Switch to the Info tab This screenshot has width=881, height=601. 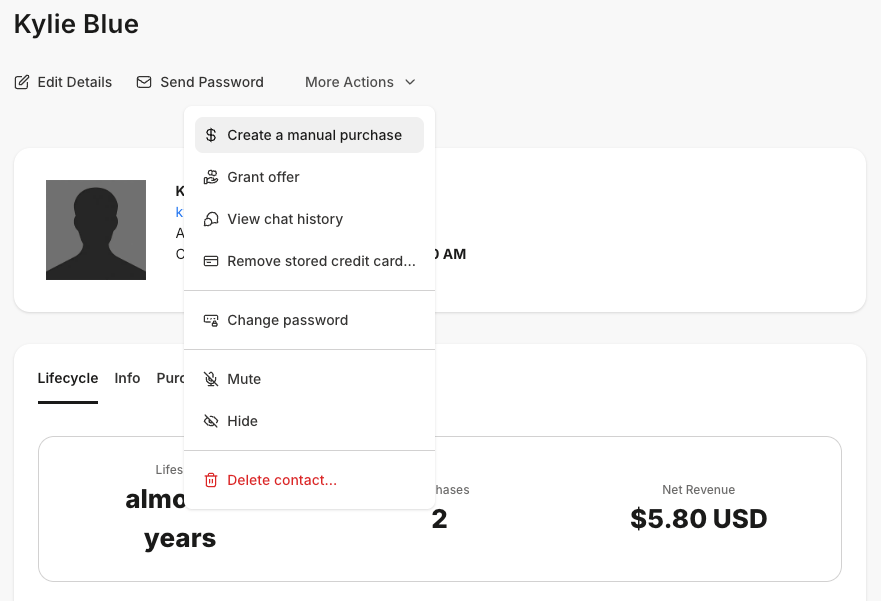(127, 378)
